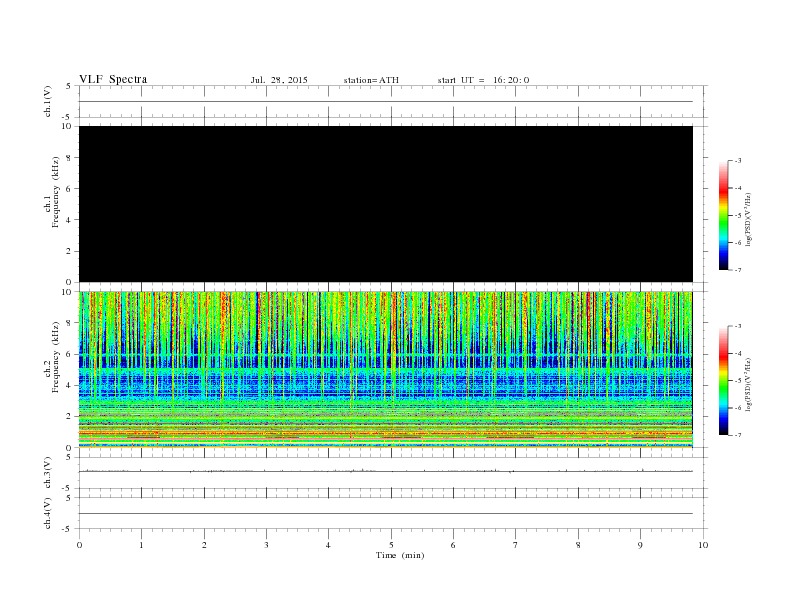Click the ch.3 waveform trace
This screenshot has height=612, width=792.
point(386,471)
